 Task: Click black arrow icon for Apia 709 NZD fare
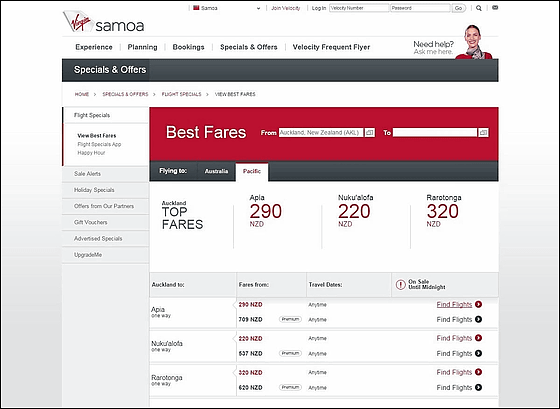(x=479, y=319)
